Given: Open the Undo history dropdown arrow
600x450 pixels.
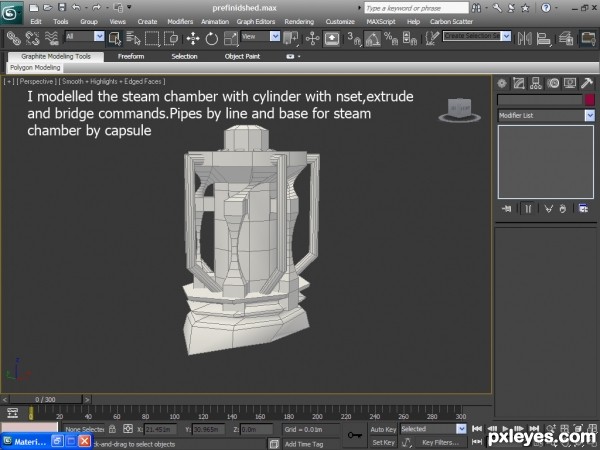Looking at the screenshot, I should tap(86, 8).
